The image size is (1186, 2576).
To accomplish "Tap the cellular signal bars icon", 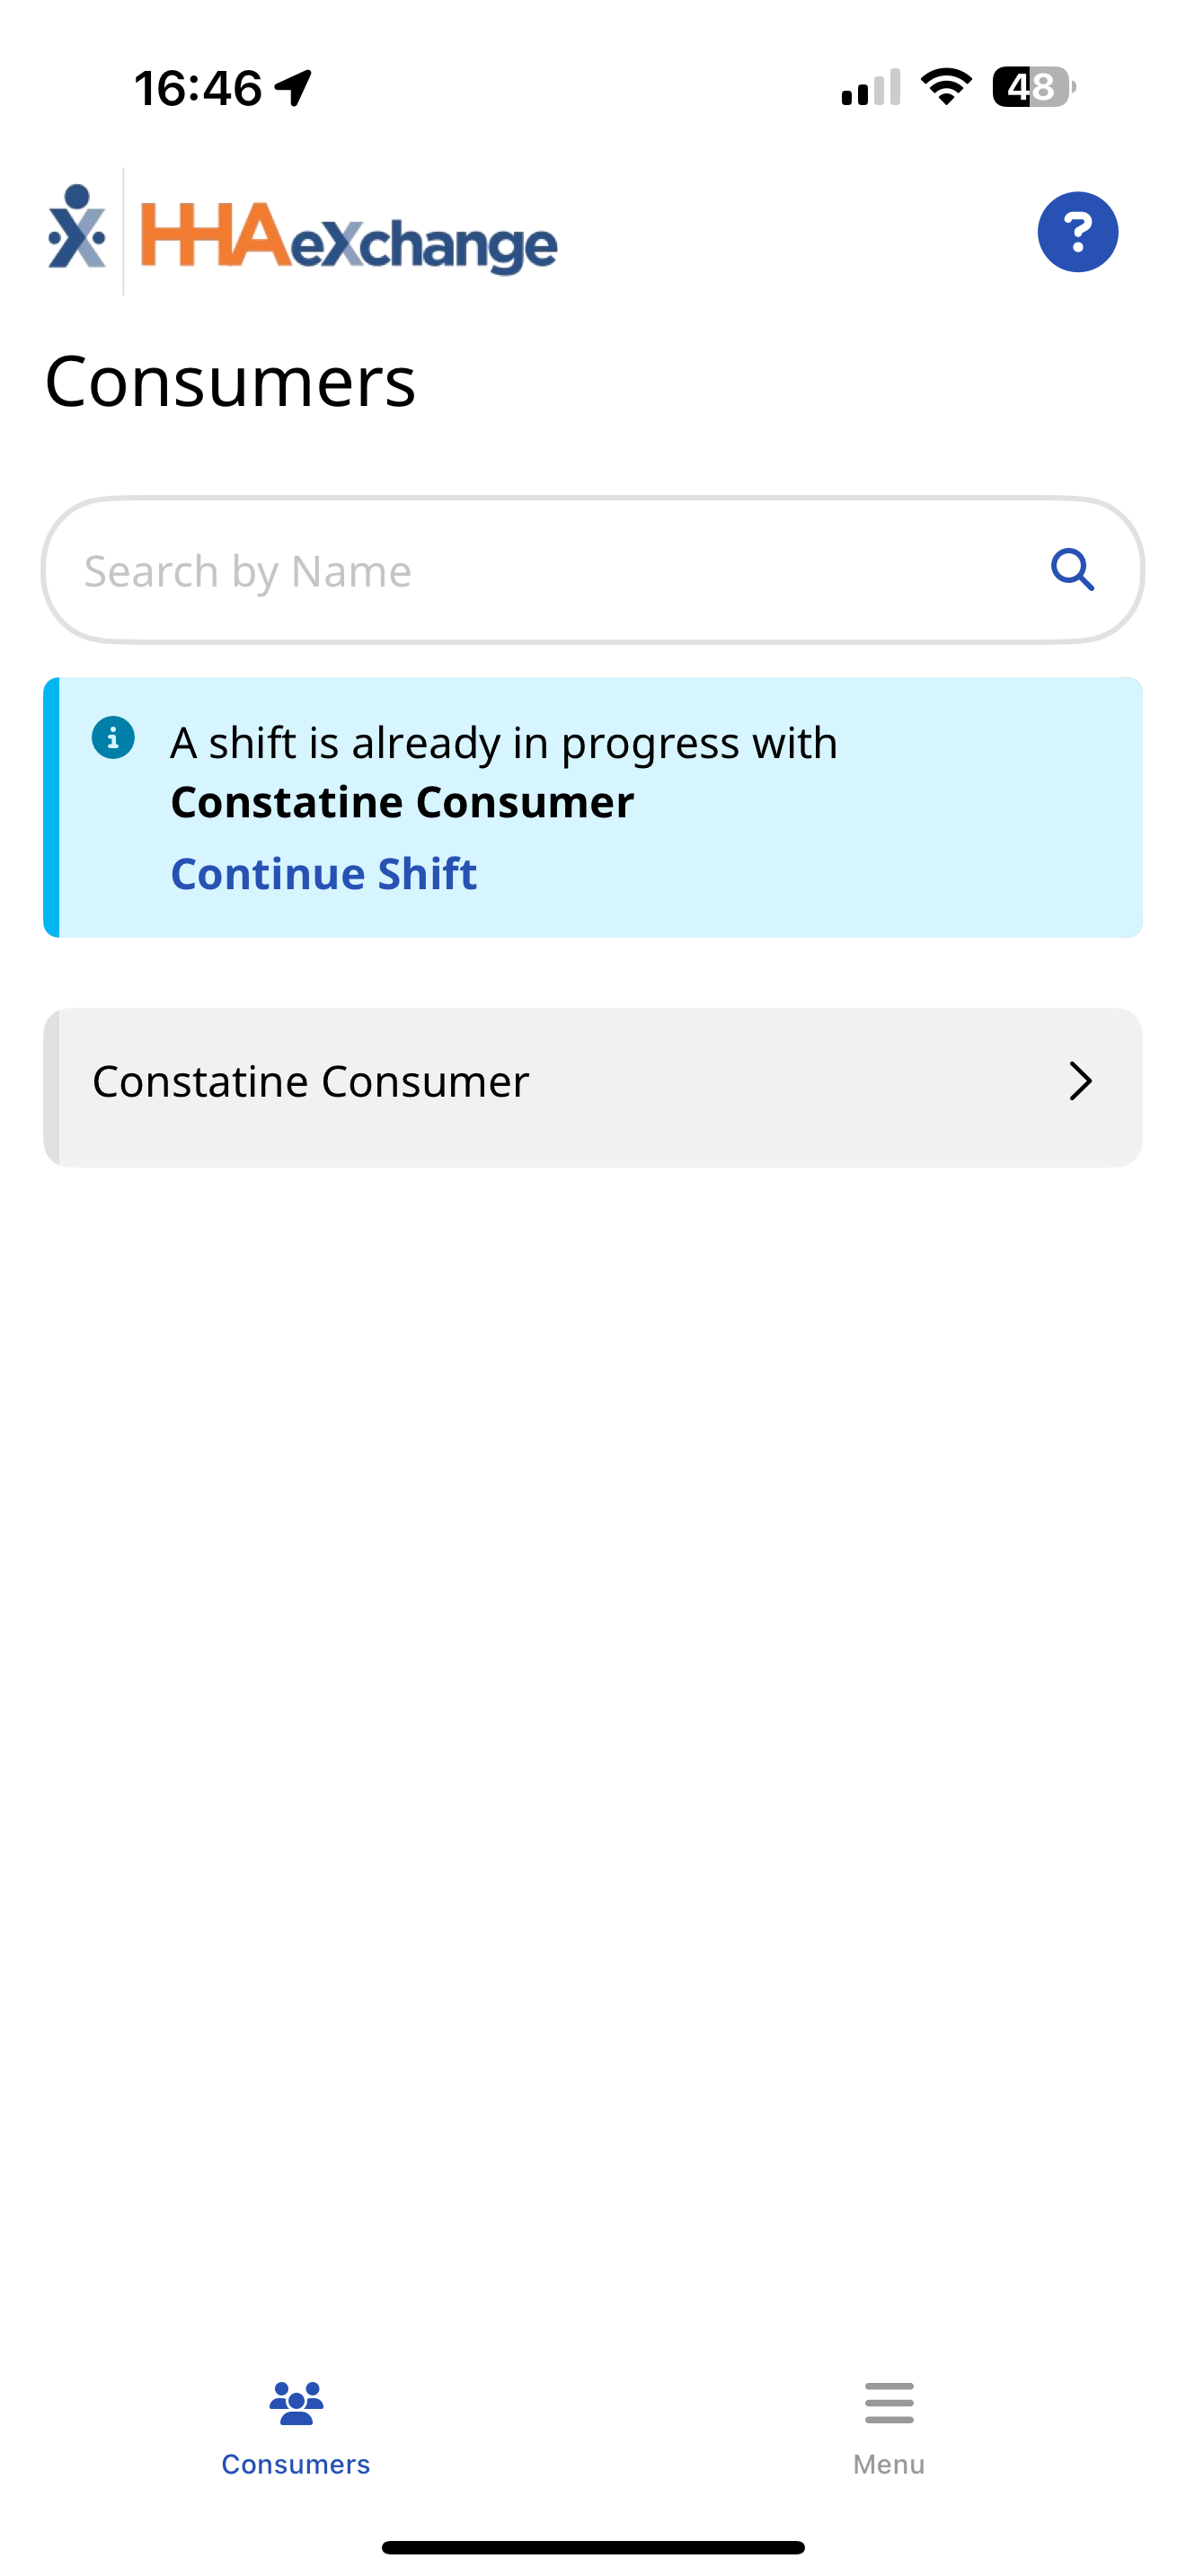I will tap(871, 88).
